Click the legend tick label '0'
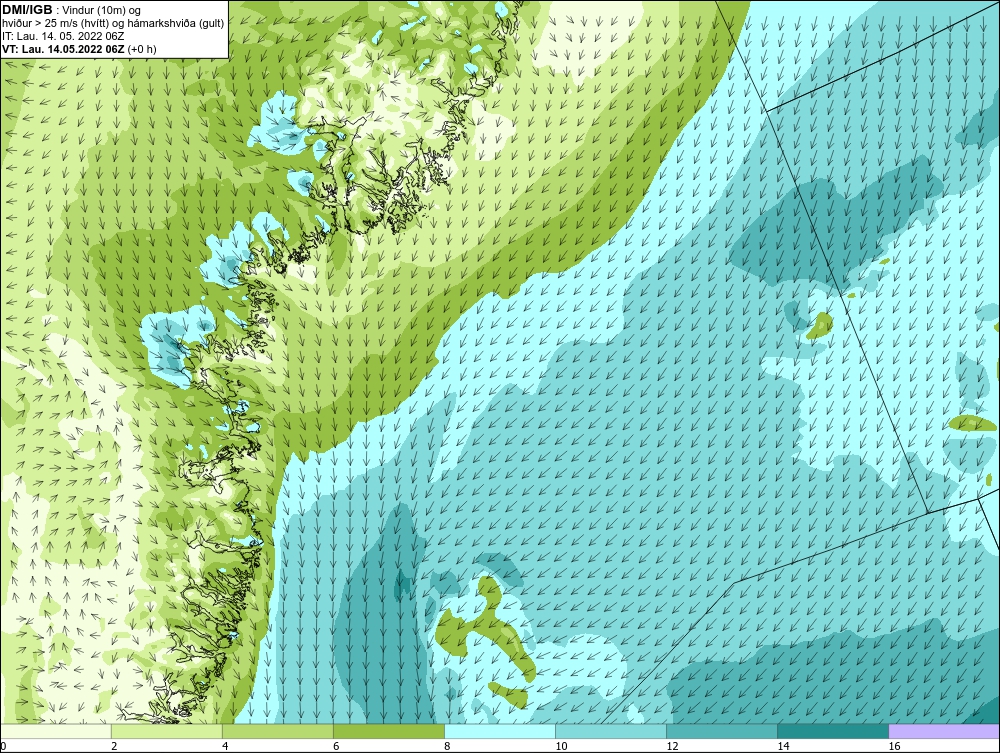 [x=3, y=746]
